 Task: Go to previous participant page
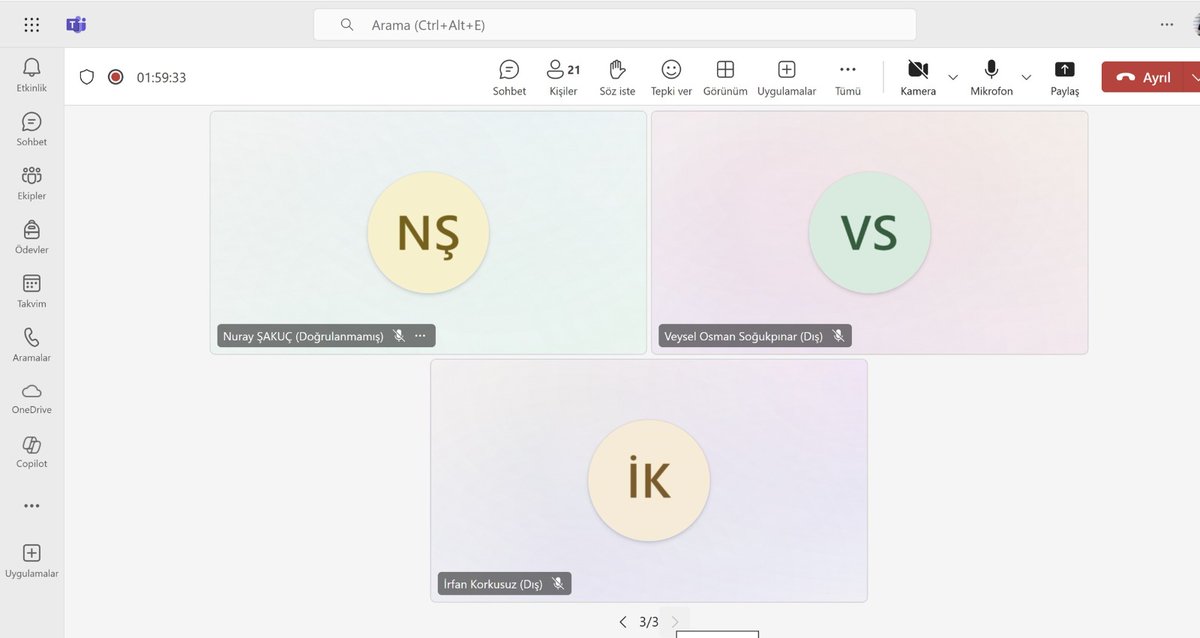pos(623,622)
